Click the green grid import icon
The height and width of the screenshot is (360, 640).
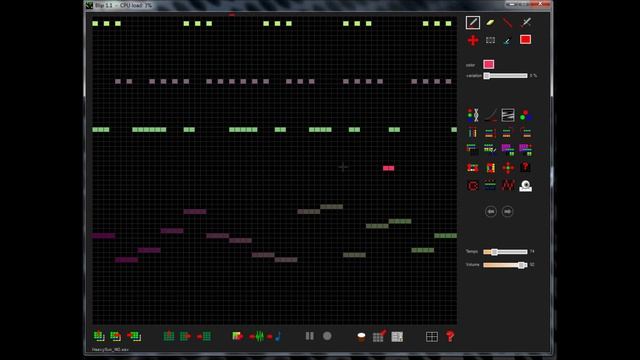click(169, 336)
